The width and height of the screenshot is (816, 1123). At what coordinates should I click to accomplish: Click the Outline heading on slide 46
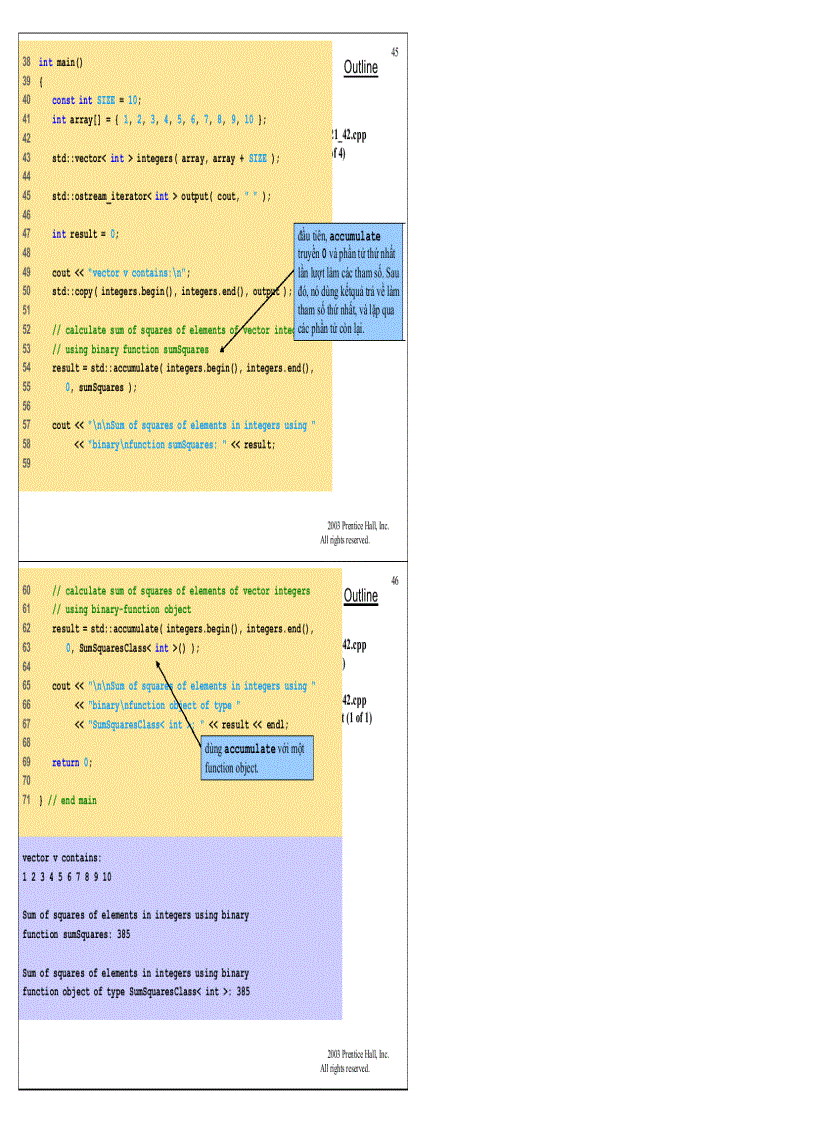pos(359,594)
